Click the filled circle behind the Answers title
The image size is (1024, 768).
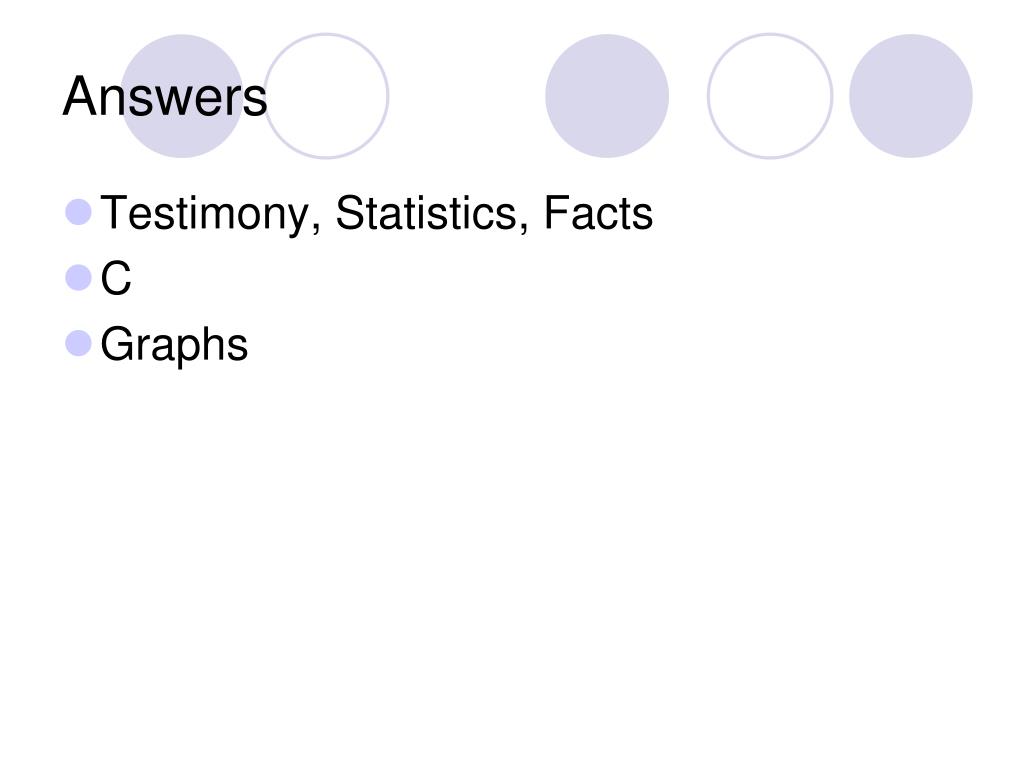coord(182,96)
